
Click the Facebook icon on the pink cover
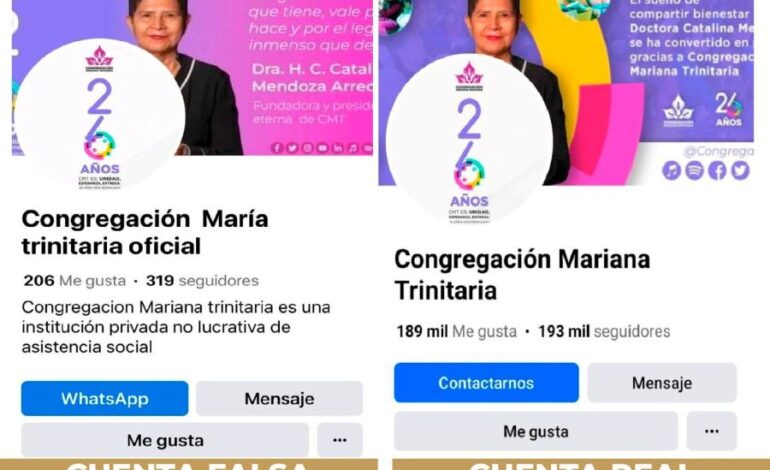277,148
